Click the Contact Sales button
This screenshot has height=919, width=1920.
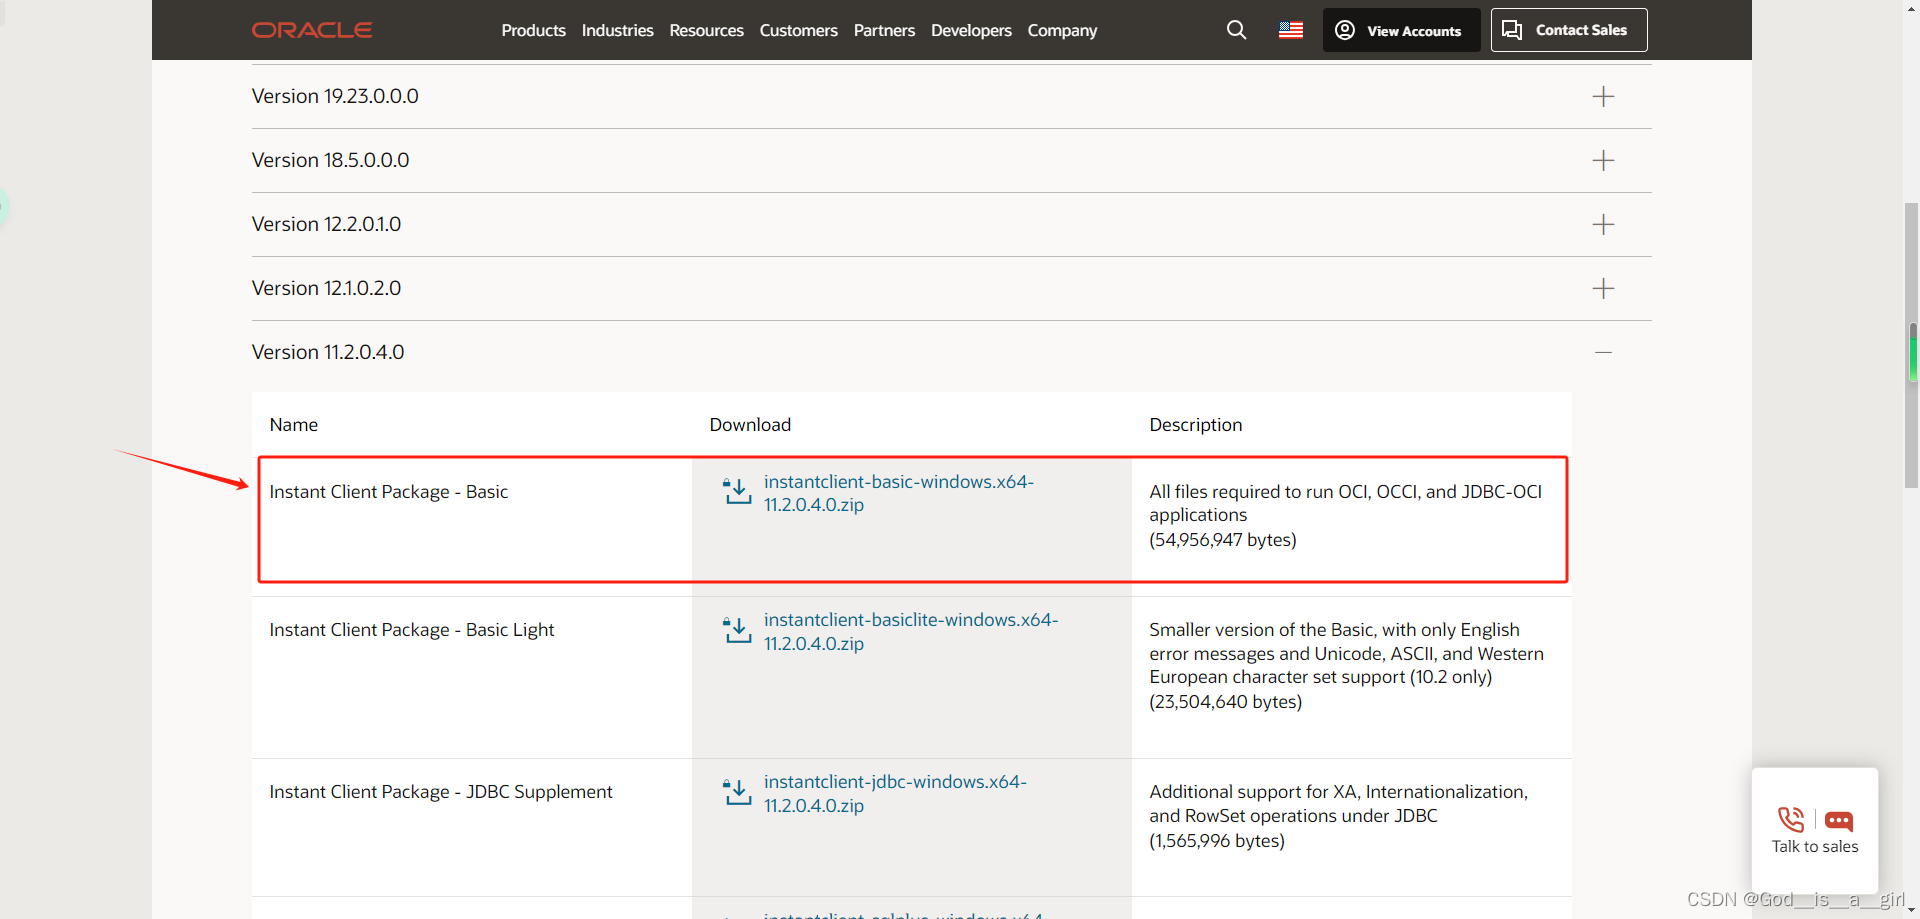coord(1569,30)
